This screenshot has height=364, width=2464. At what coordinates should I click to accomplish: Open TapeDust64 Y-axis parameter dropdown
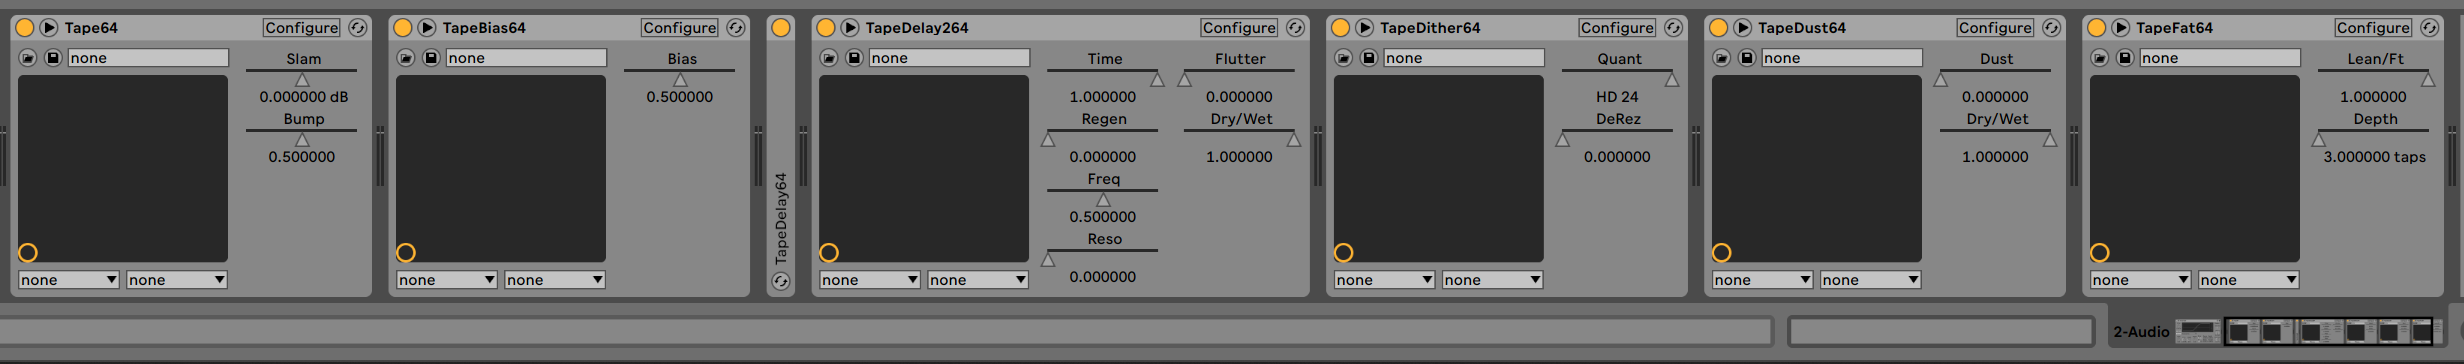click(1871, 280)
